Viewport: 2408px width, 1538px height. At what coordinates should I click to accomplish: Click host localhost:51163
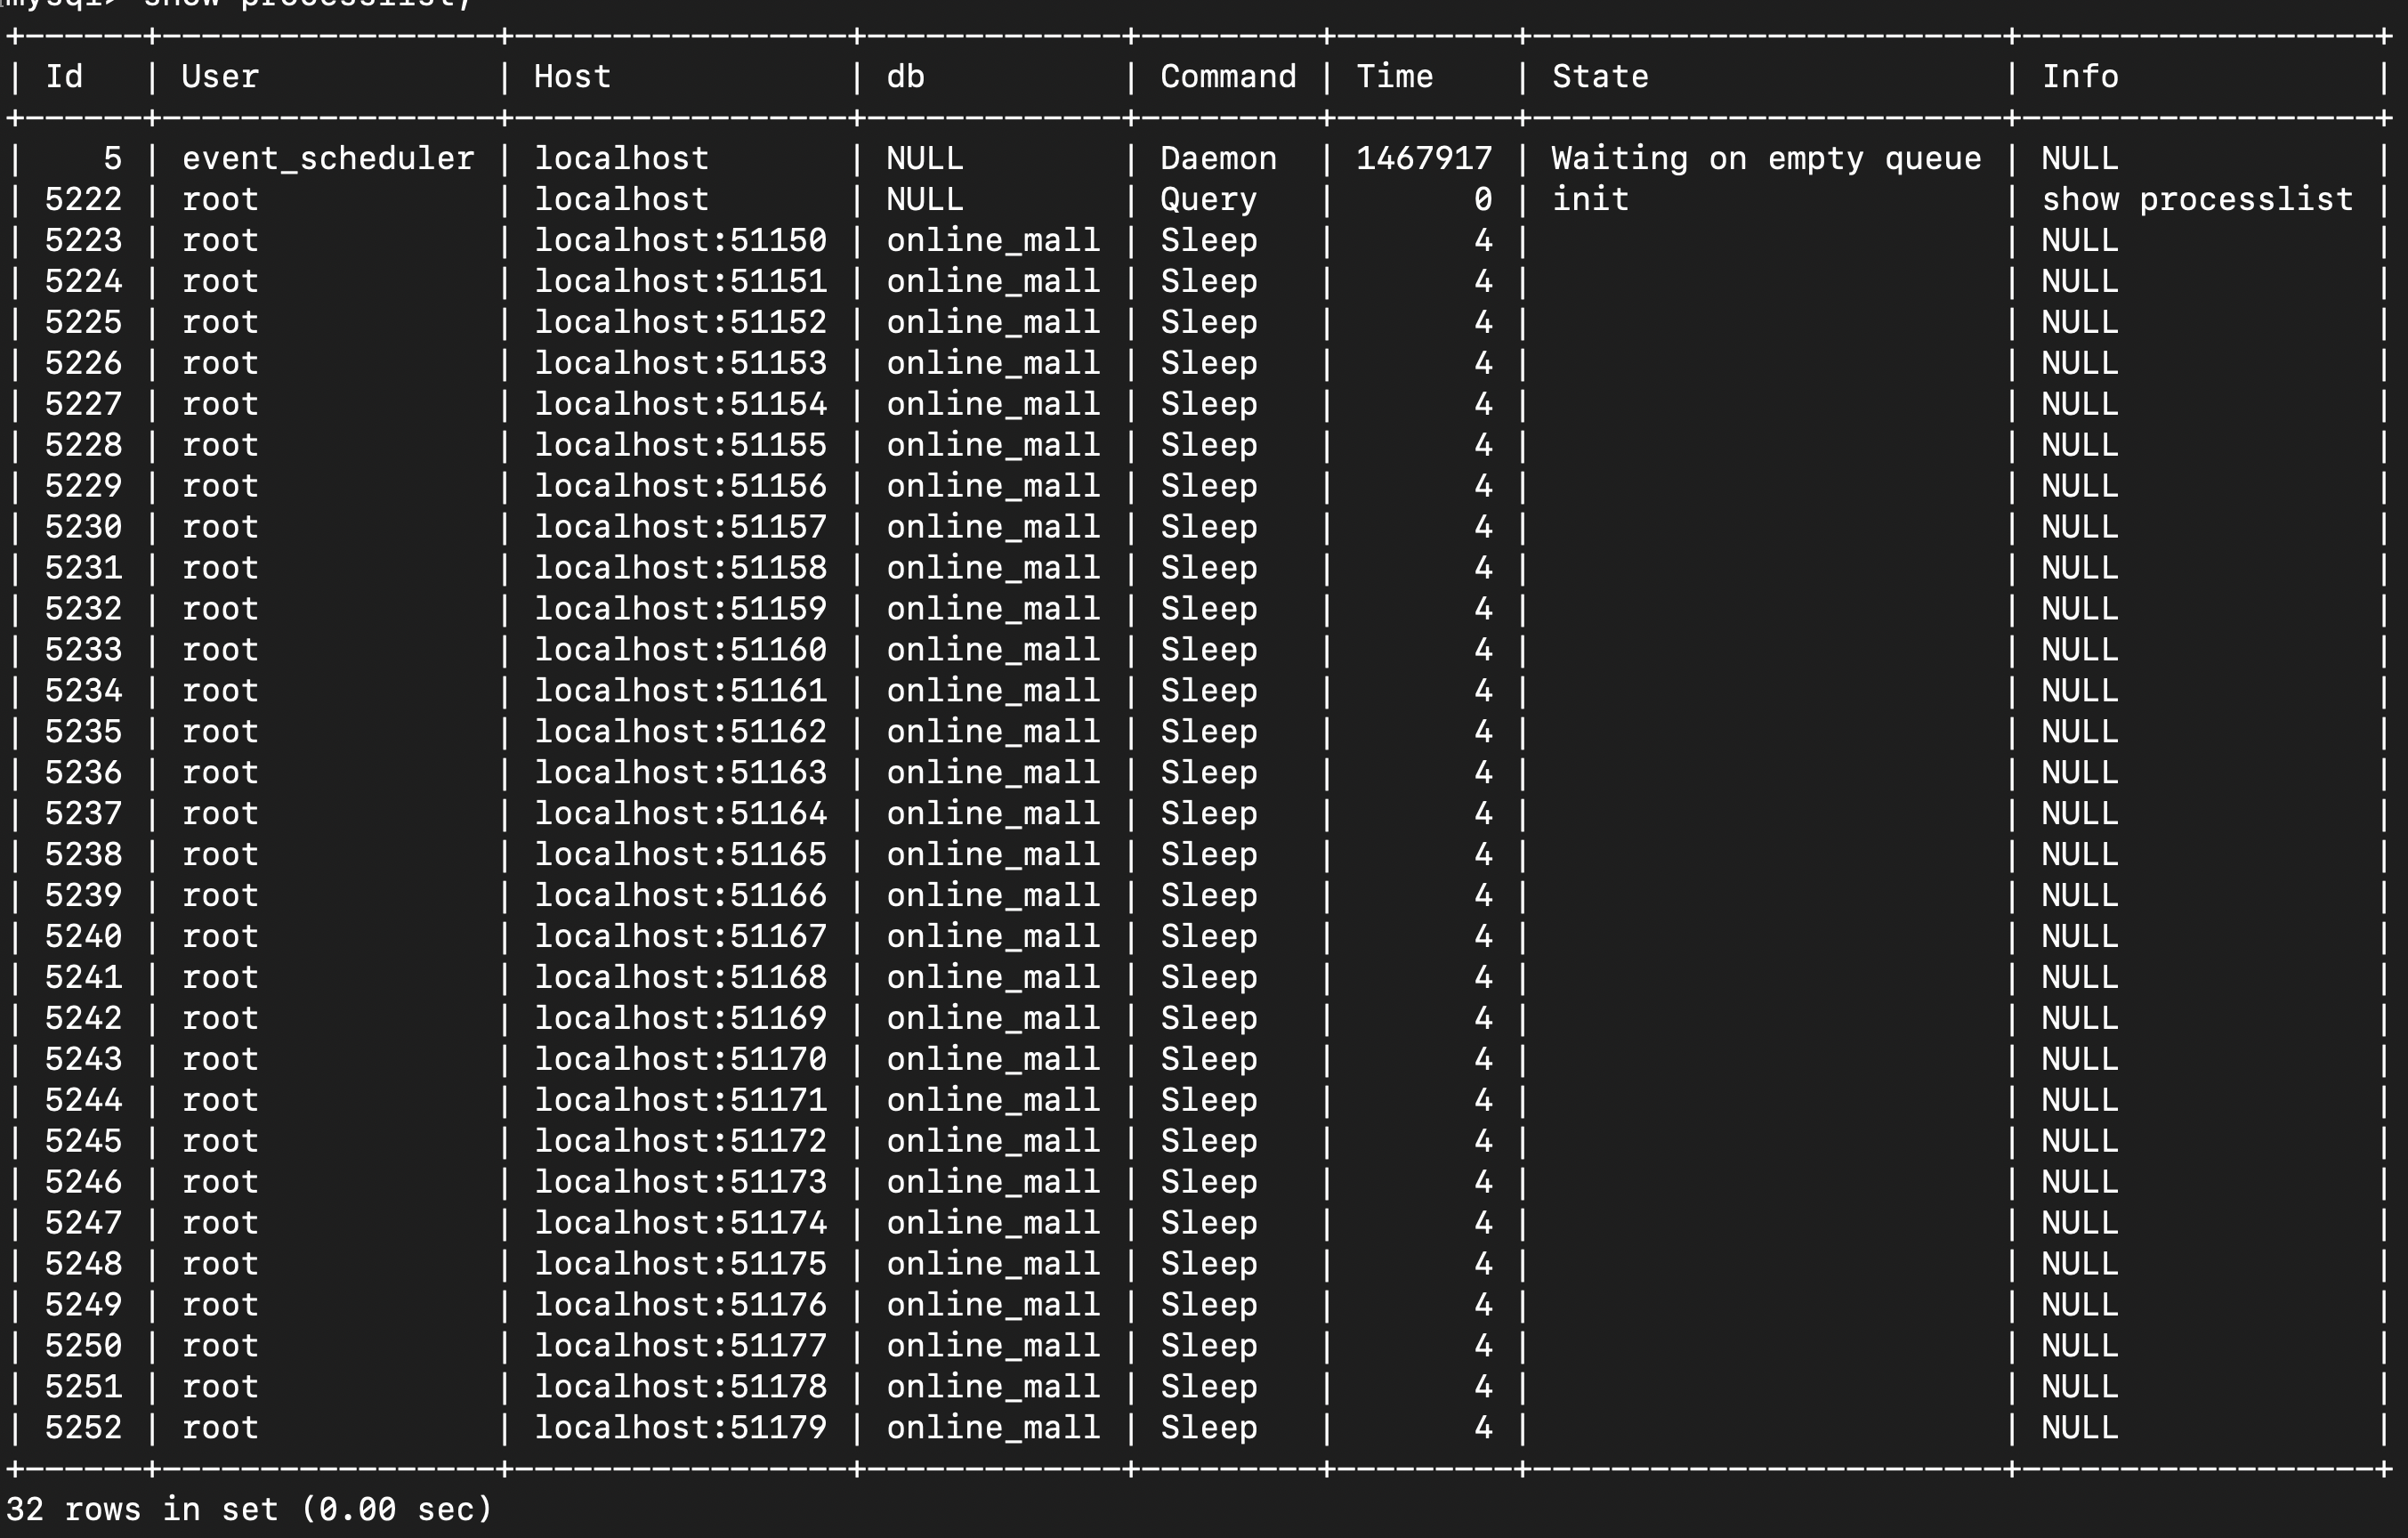point(680,774)
